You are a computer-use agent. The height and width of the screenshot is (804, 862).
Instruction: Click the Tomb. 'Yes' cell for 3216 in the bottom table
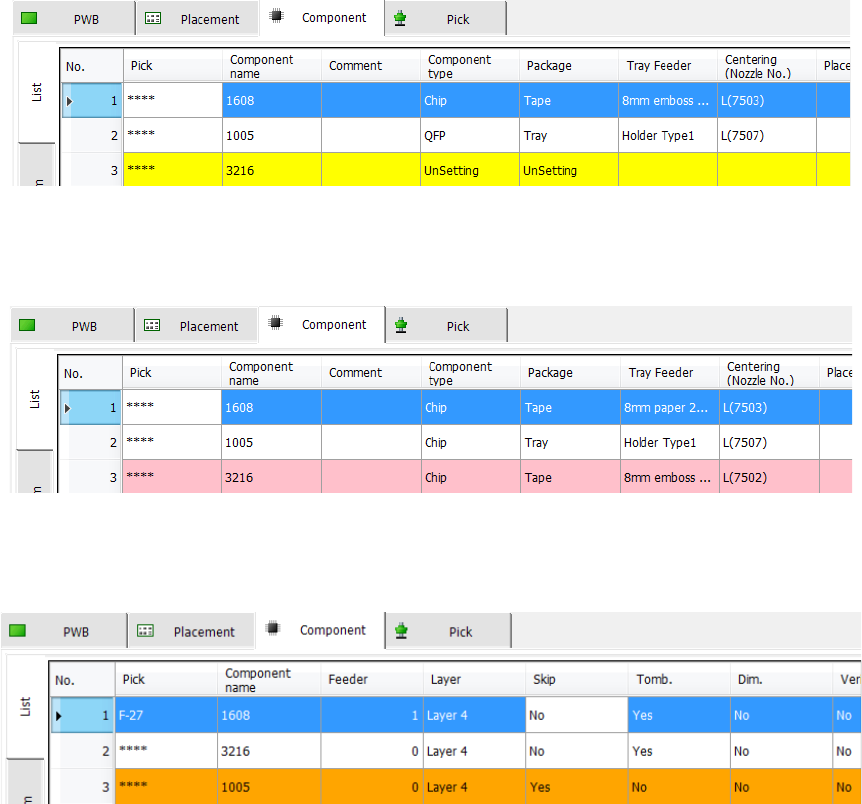[x=679, y=751]
